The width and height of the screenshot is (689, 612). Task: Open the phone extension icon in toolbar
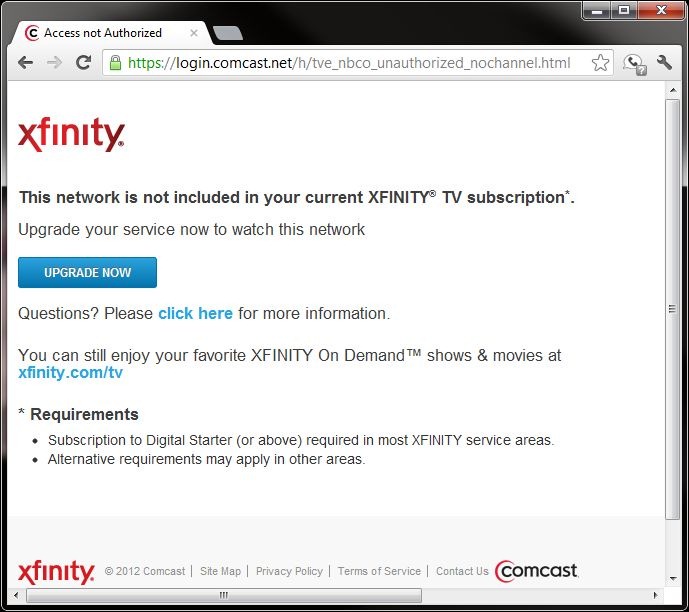click(x=635, y=64)
